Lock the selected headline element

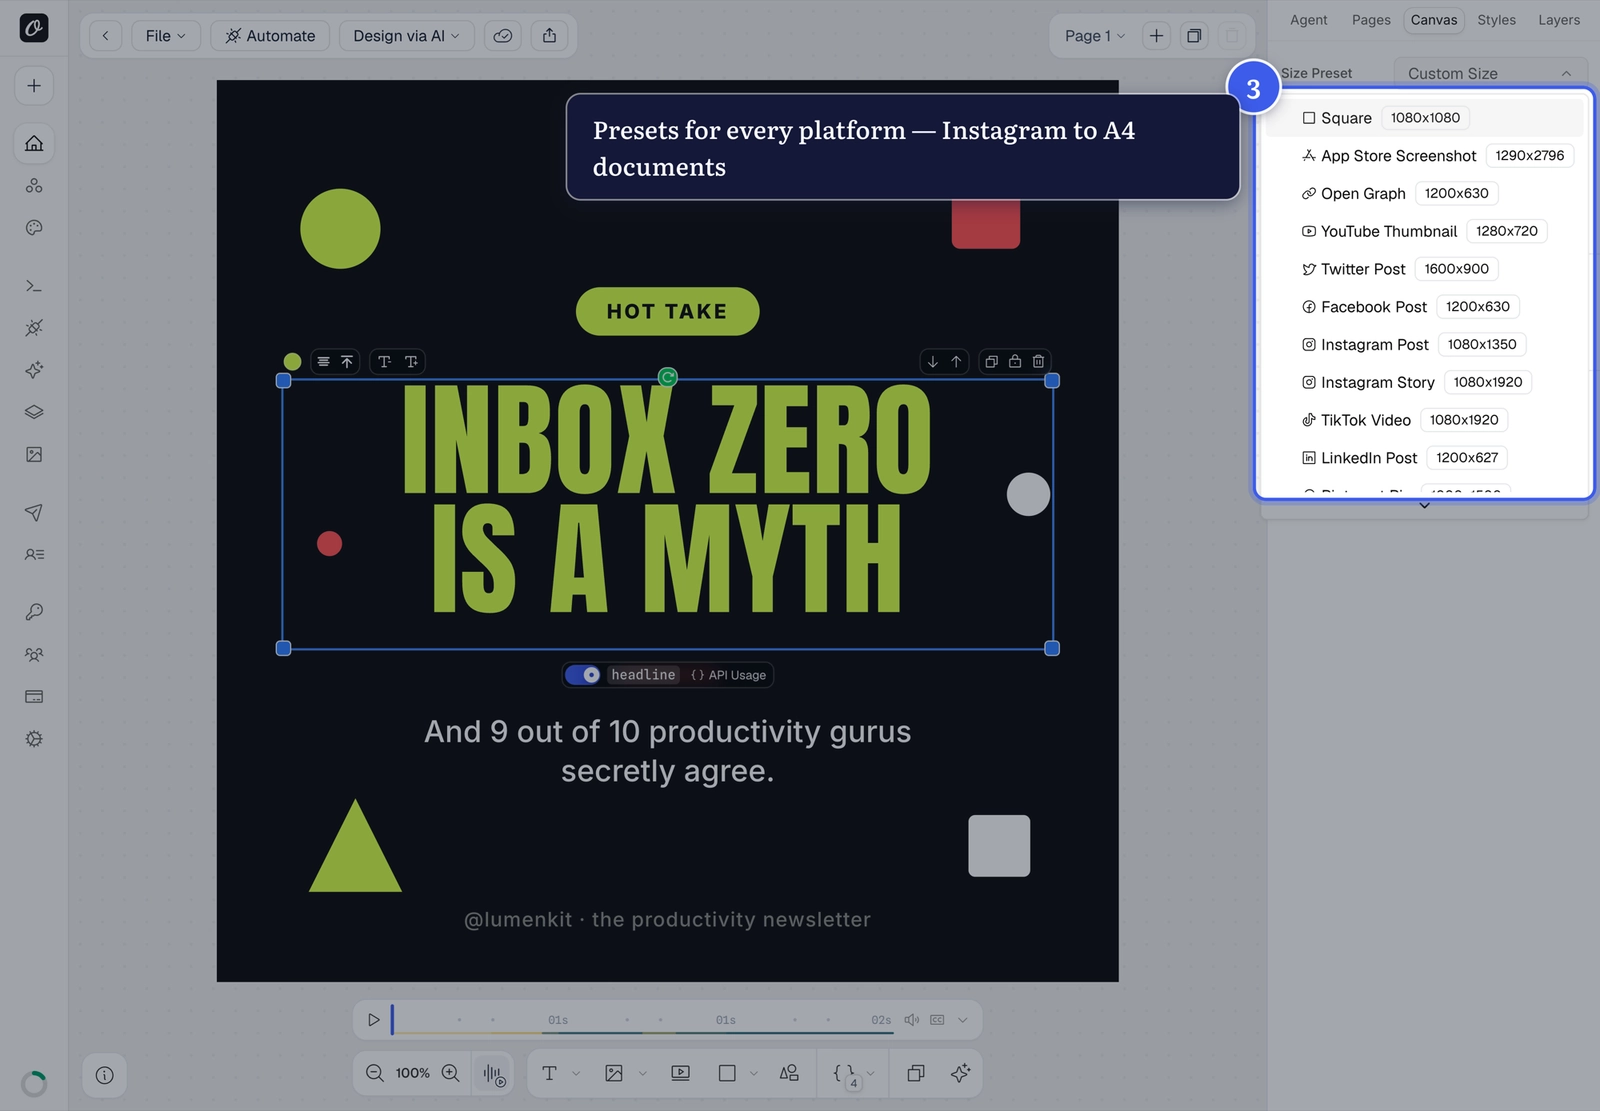click(1015, 362)
